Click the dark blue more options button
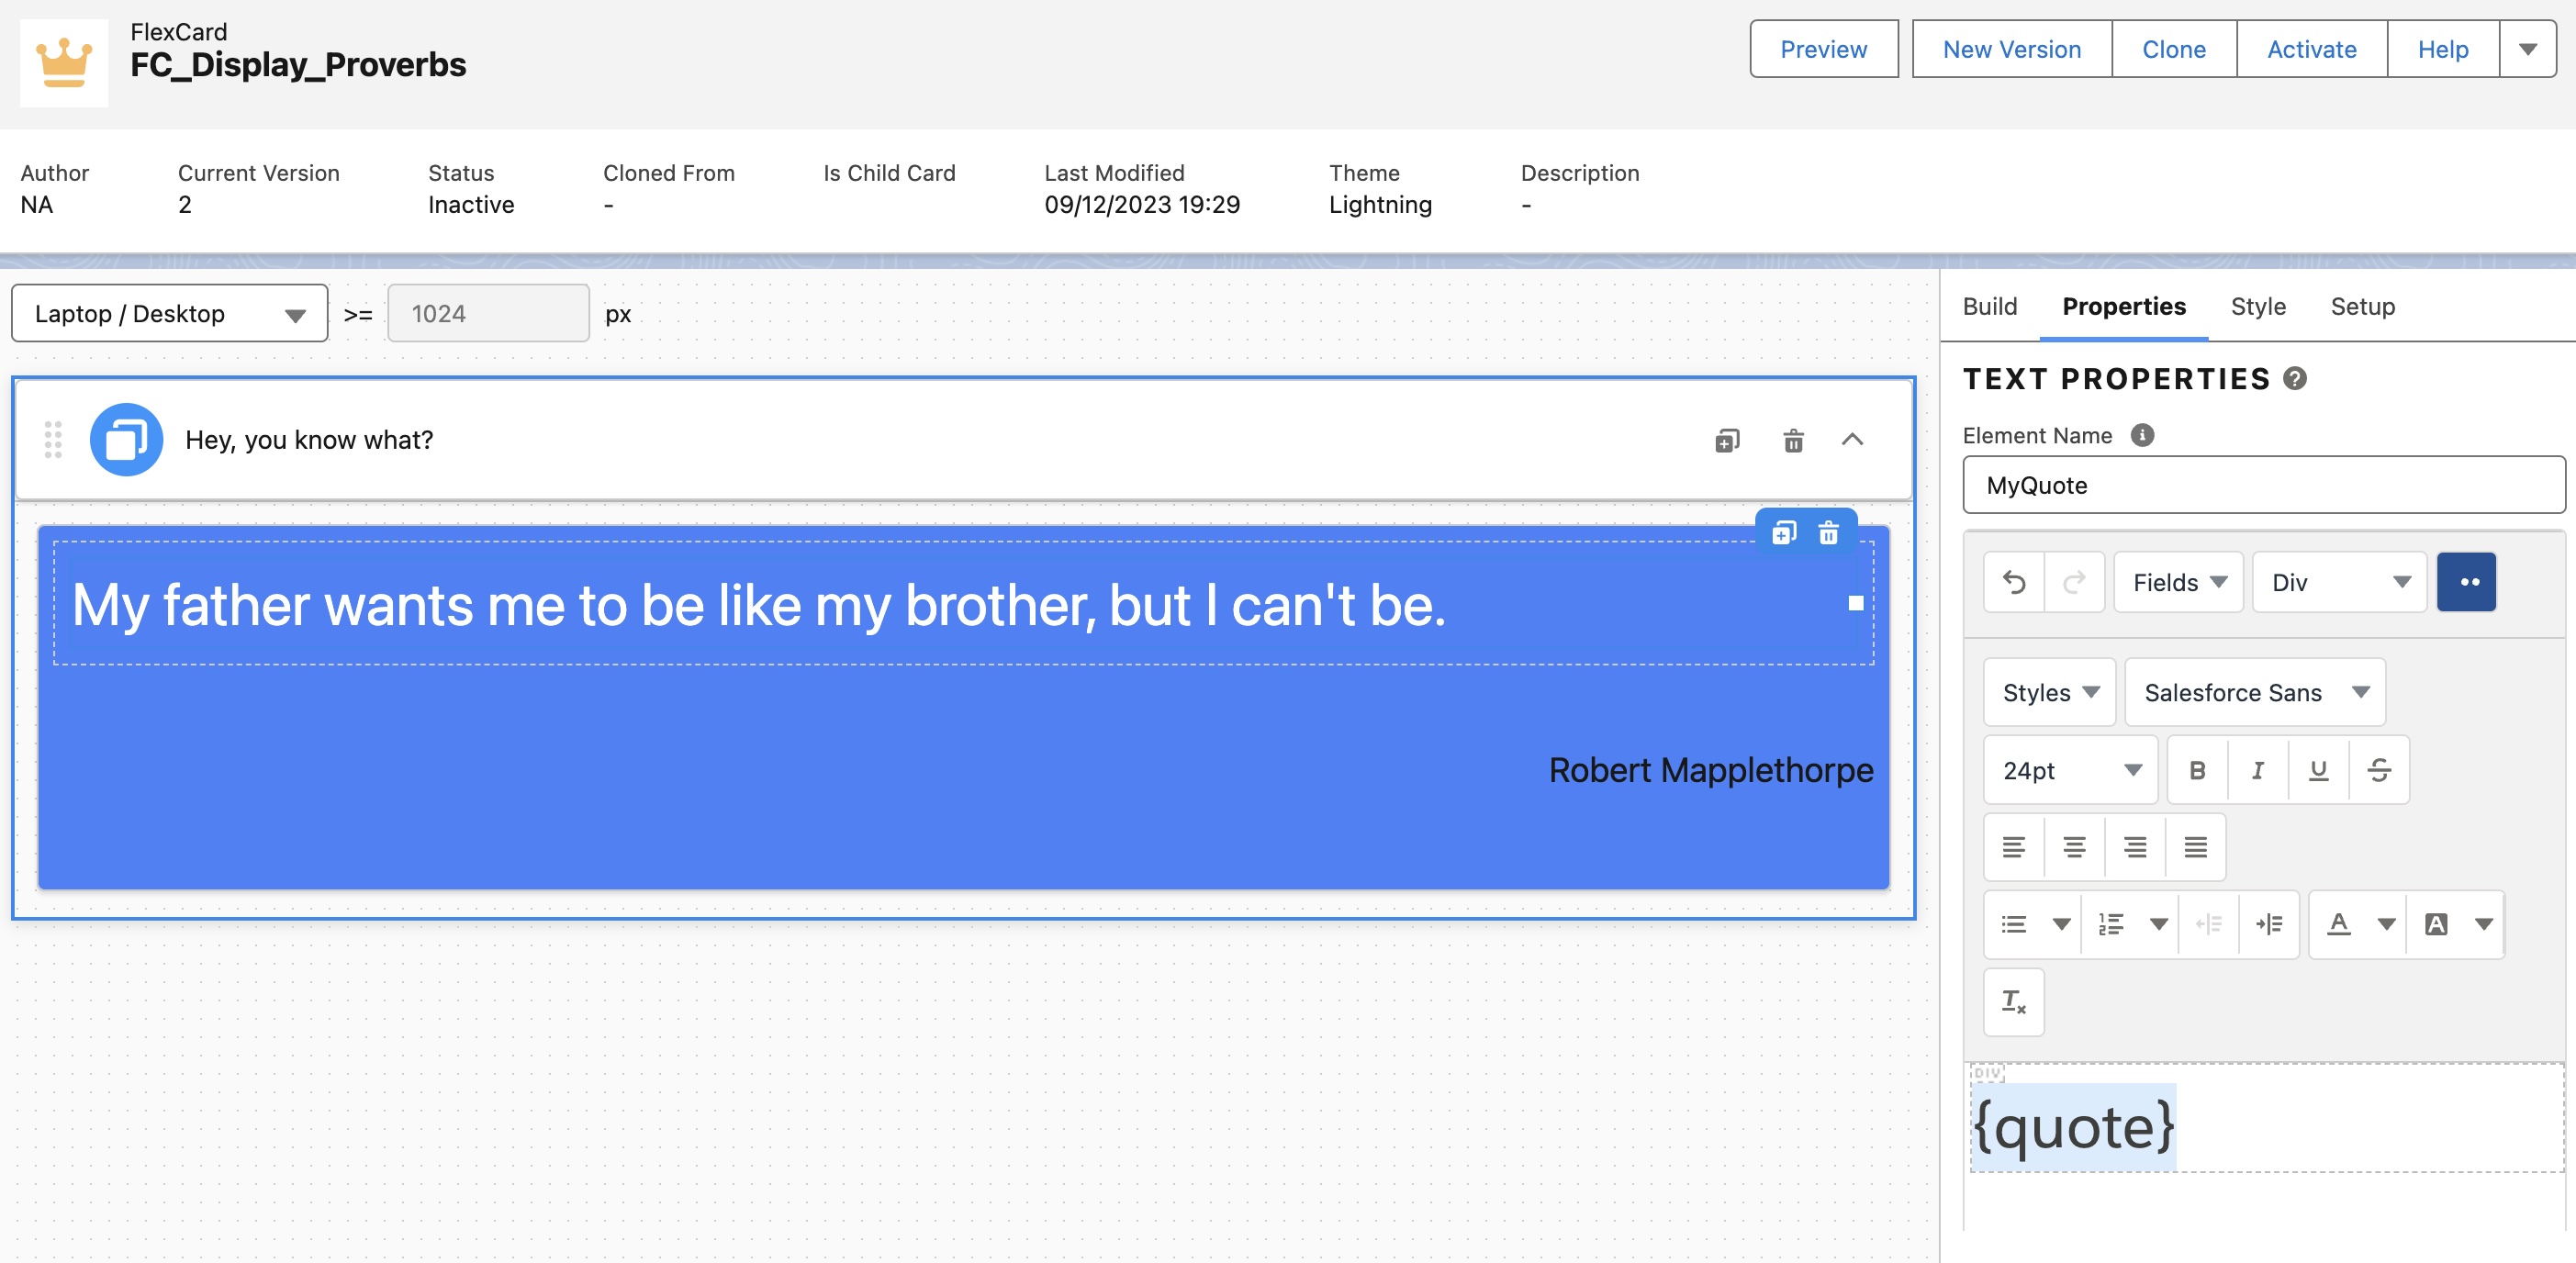2576x1263 pixels. (x=2466, y=582)
